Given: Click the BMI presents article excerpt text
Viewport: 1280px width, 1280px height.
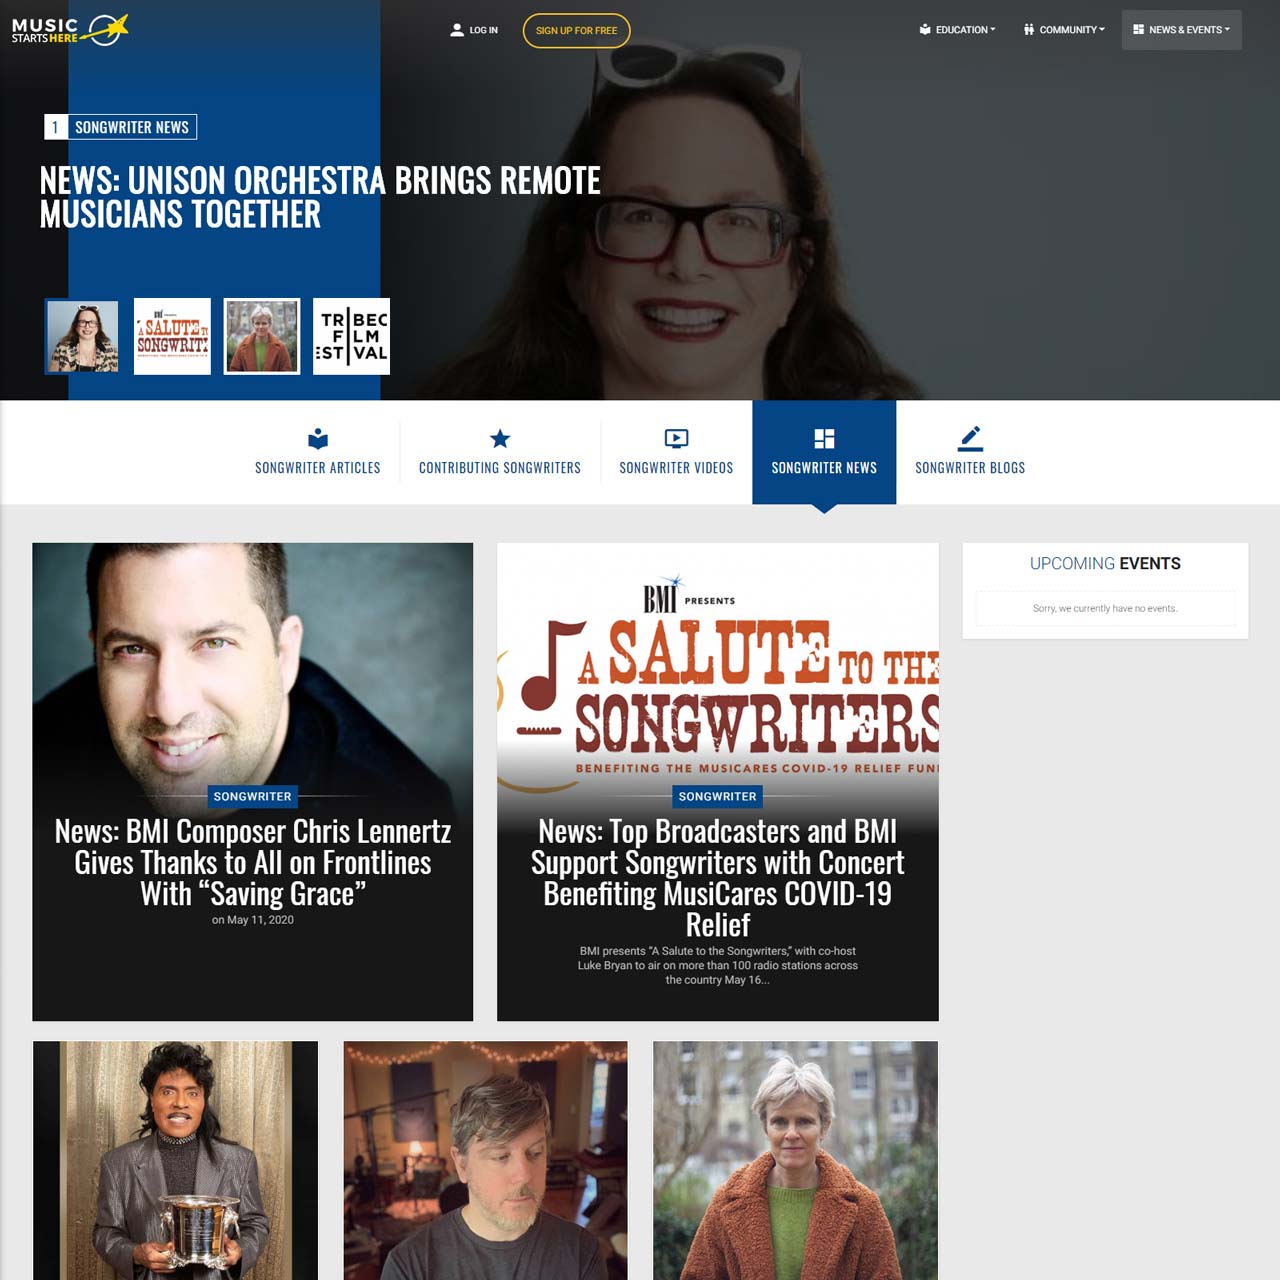Looking at the screenshot, I should pos(718,965).
